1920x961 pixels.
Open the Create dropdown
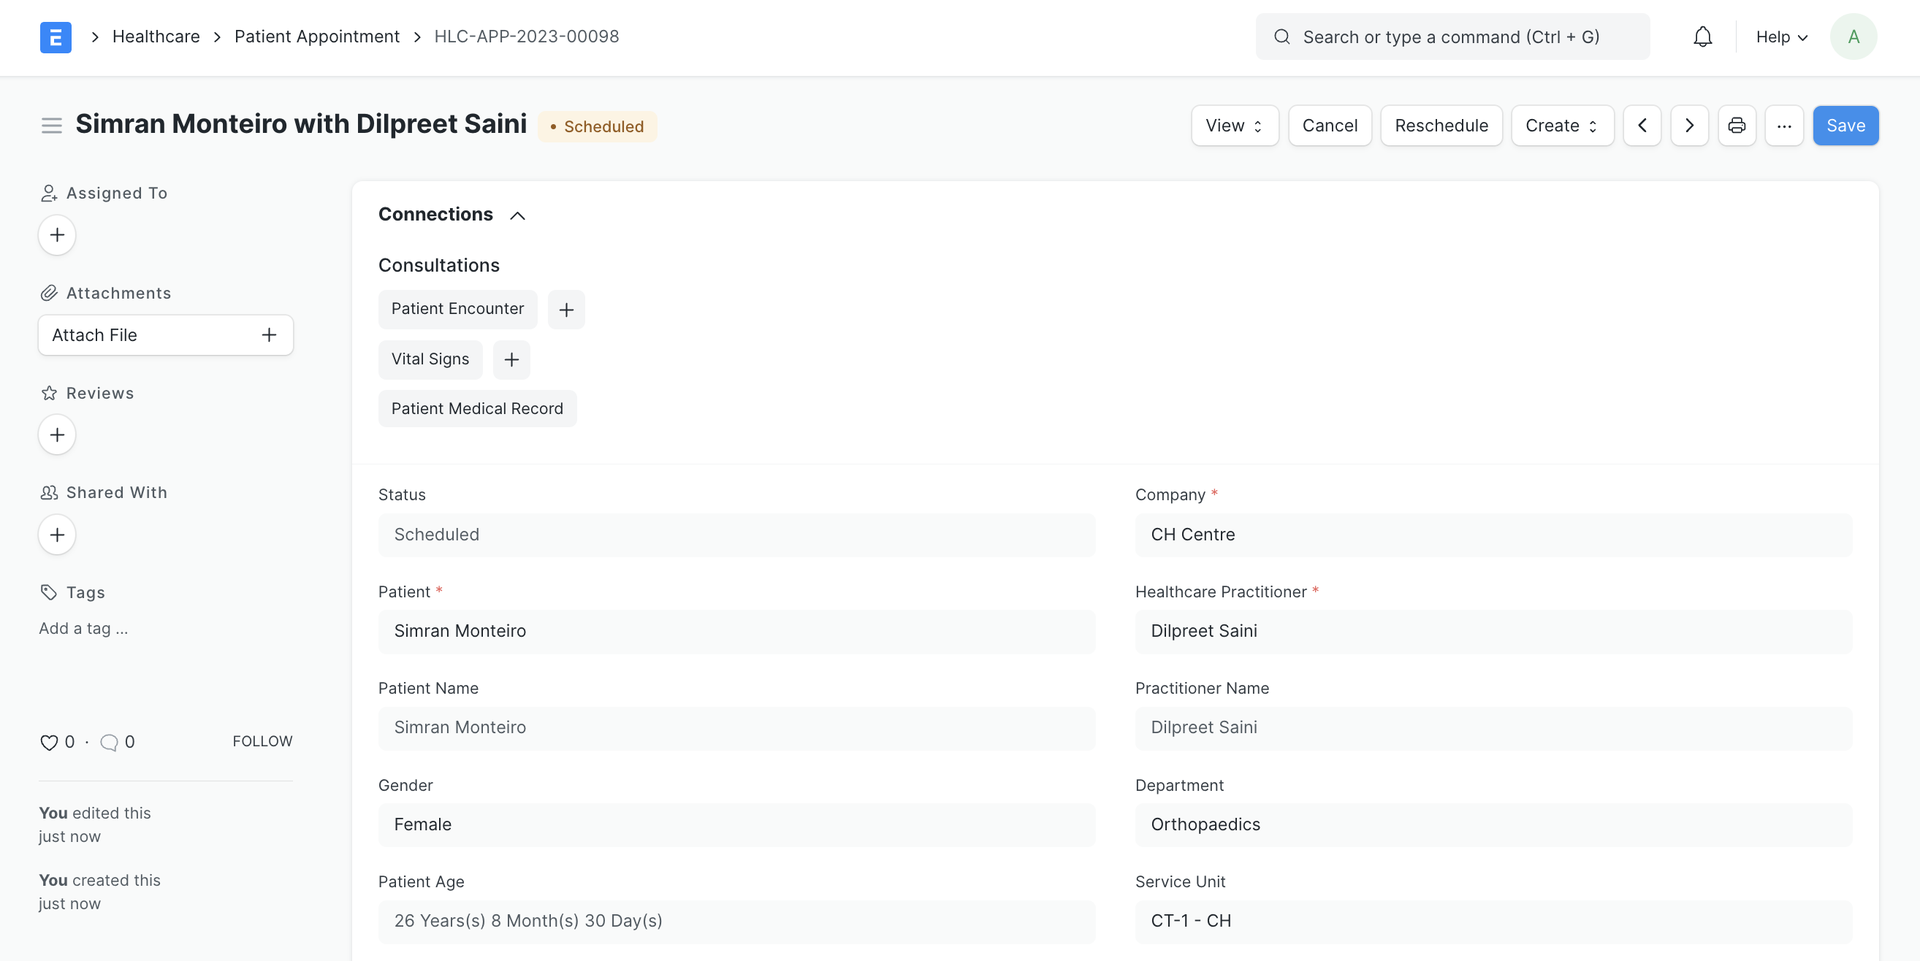tap(1562, 126)
